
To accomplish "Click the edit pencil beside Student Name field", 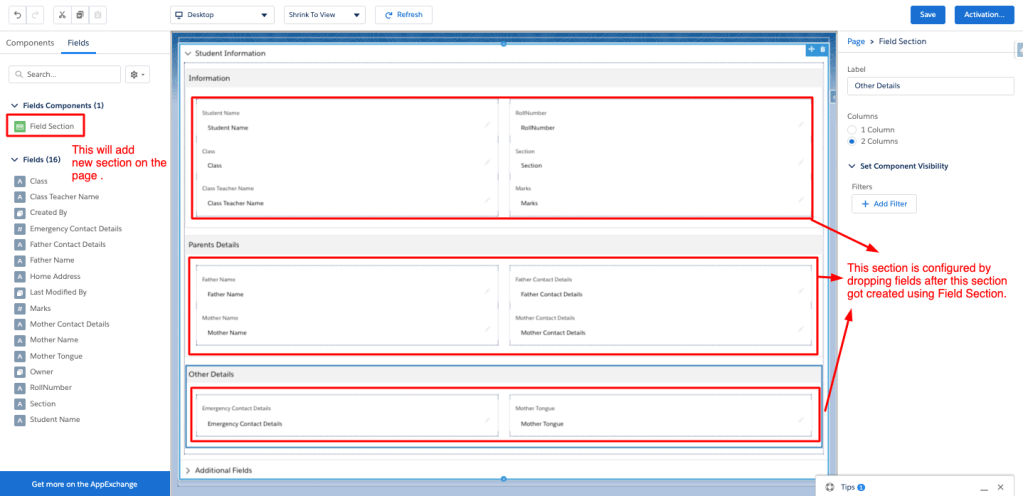I will [487, 125].
